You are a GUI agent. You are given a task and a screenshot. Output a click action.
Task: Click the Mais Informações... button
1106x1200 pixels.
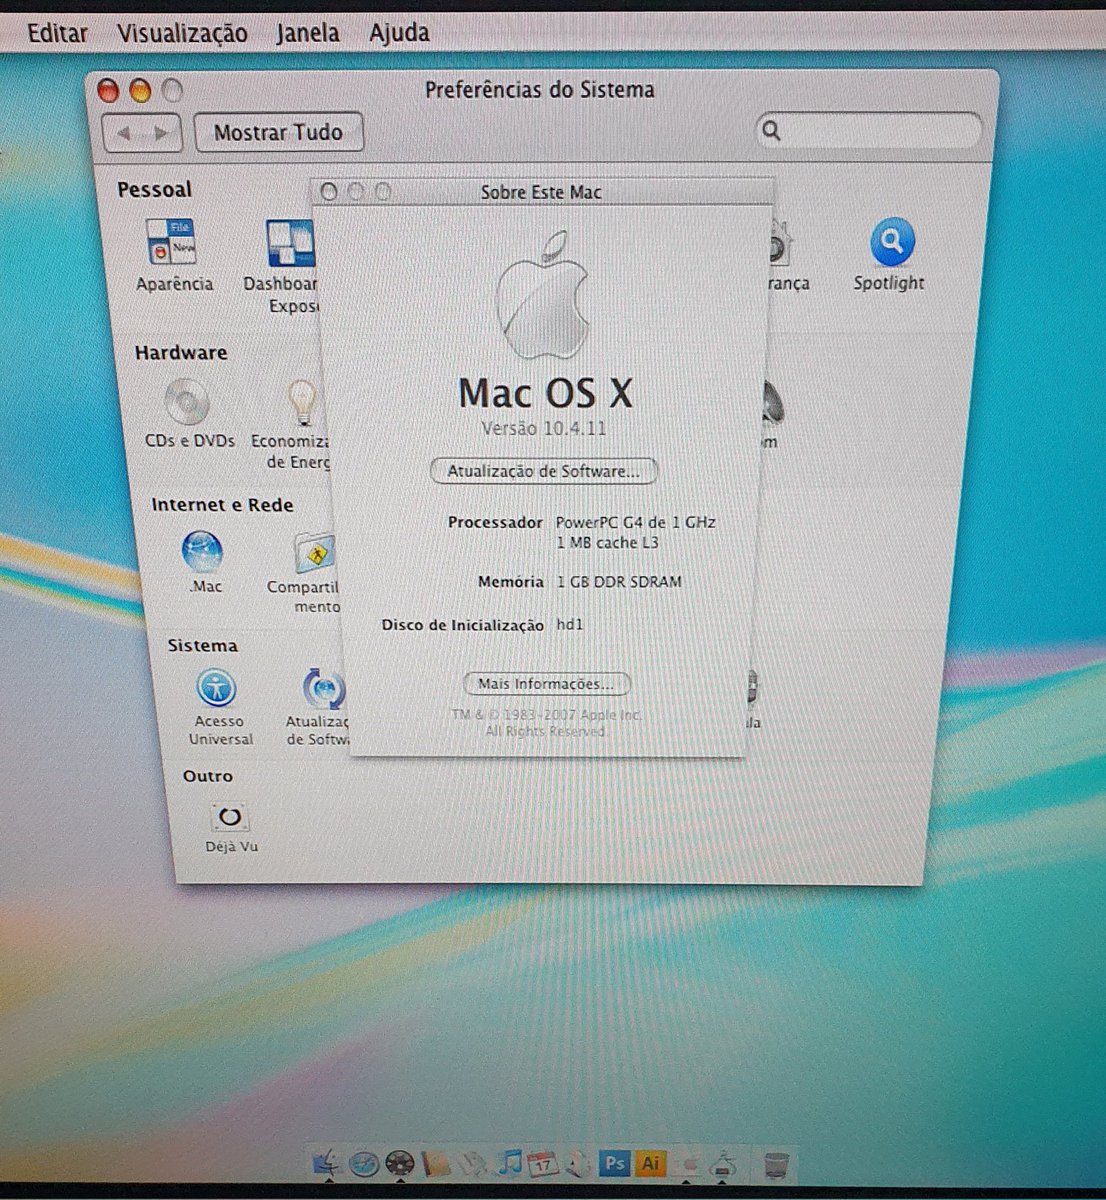pyautogui.click(x=546, y=684)
